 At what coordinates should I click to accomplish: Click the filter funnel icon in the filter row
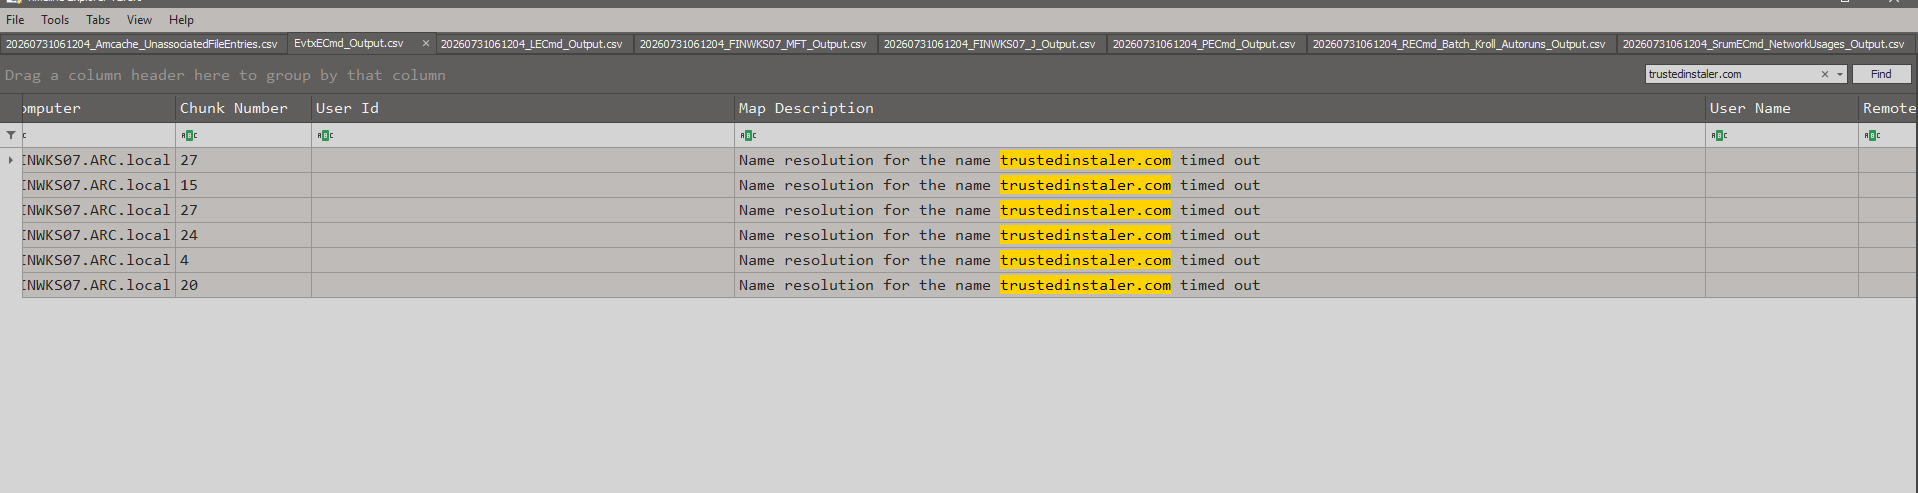point(11,135)
